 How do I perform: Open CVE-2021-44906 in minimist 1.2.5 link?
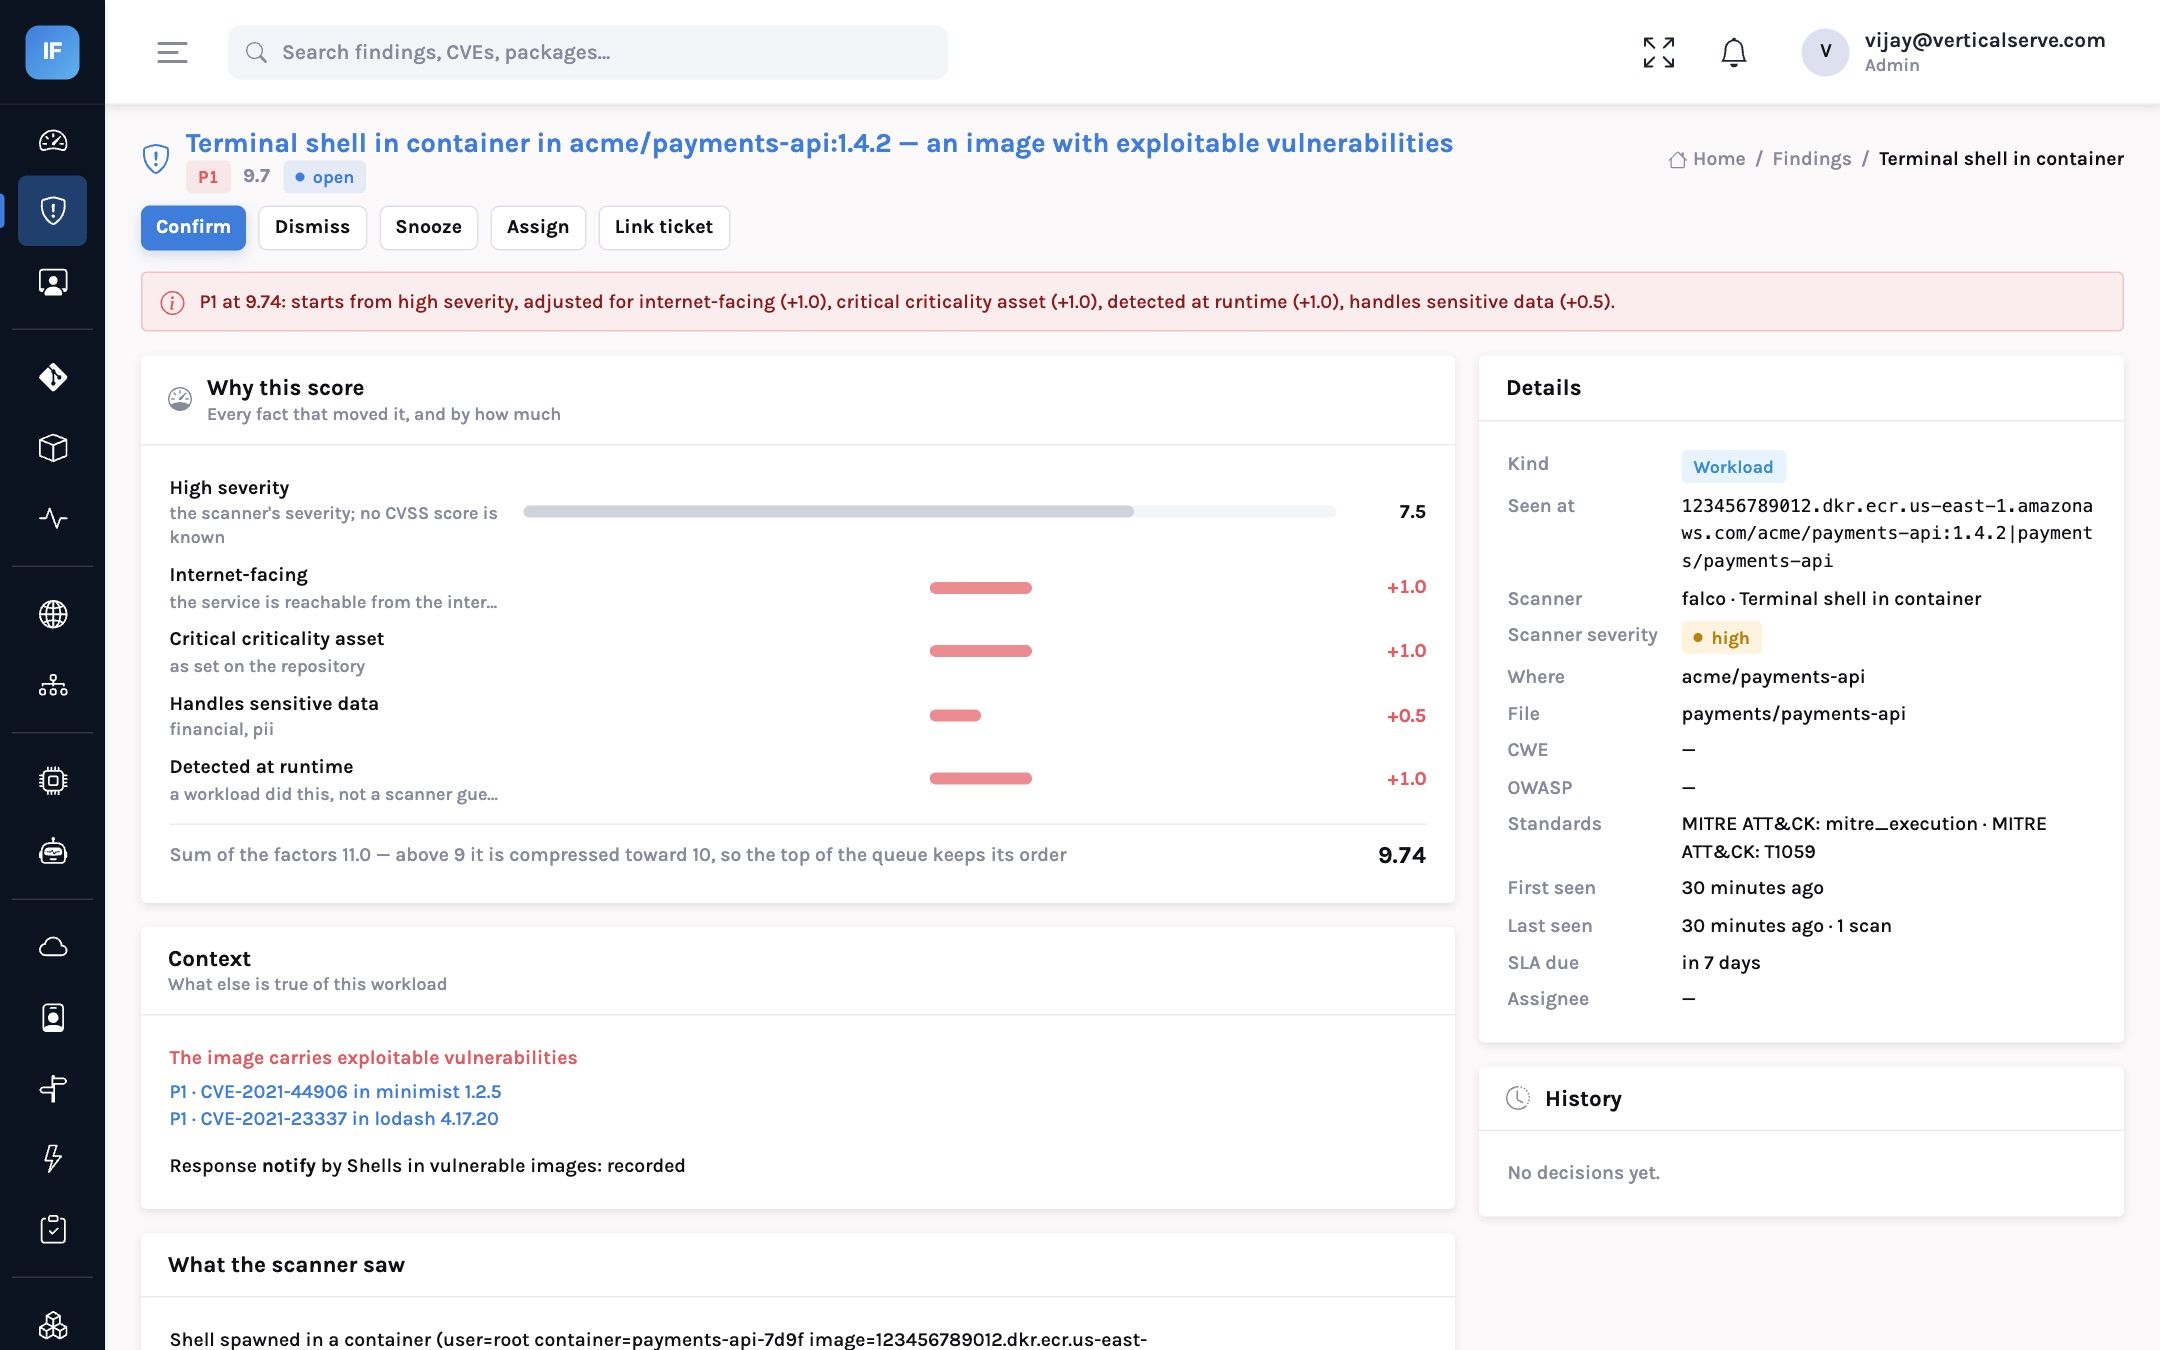[335, 1092]
